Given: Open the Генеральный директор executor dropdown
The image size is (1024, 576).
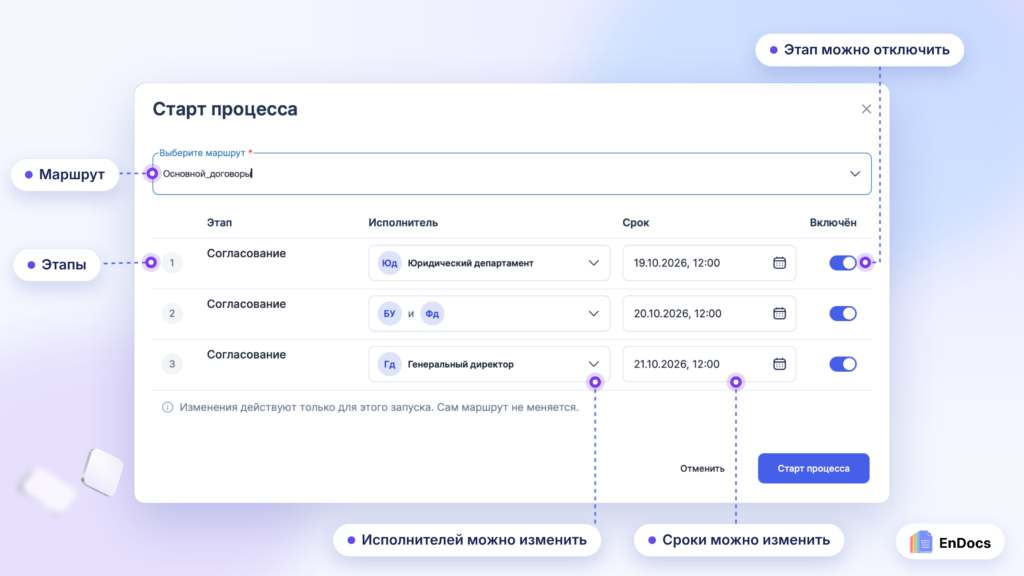Looking at the screenshot, I should [x=489, y=364].
